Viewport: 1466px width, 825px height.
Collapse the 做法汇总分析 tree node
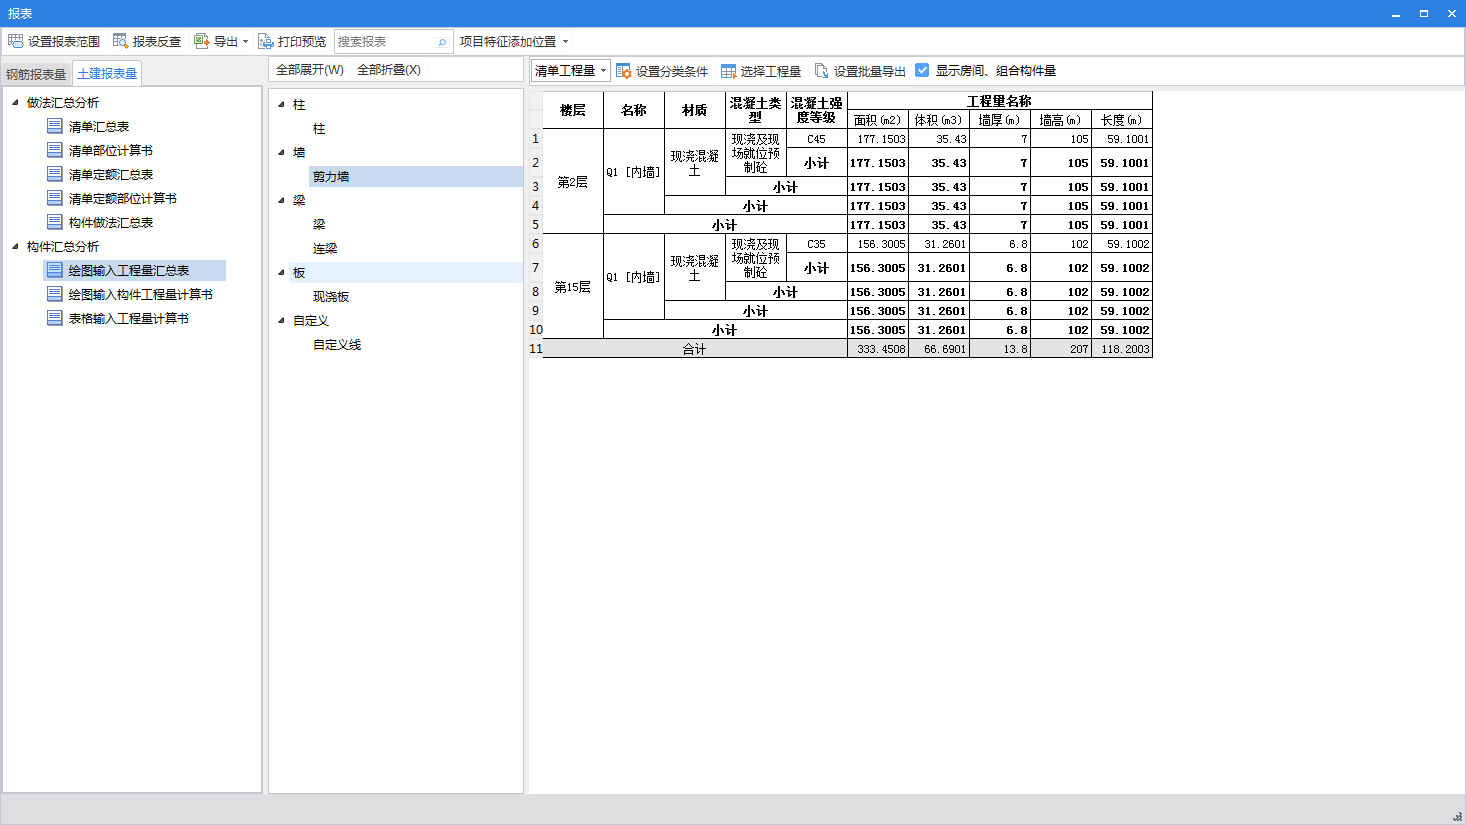15,102
